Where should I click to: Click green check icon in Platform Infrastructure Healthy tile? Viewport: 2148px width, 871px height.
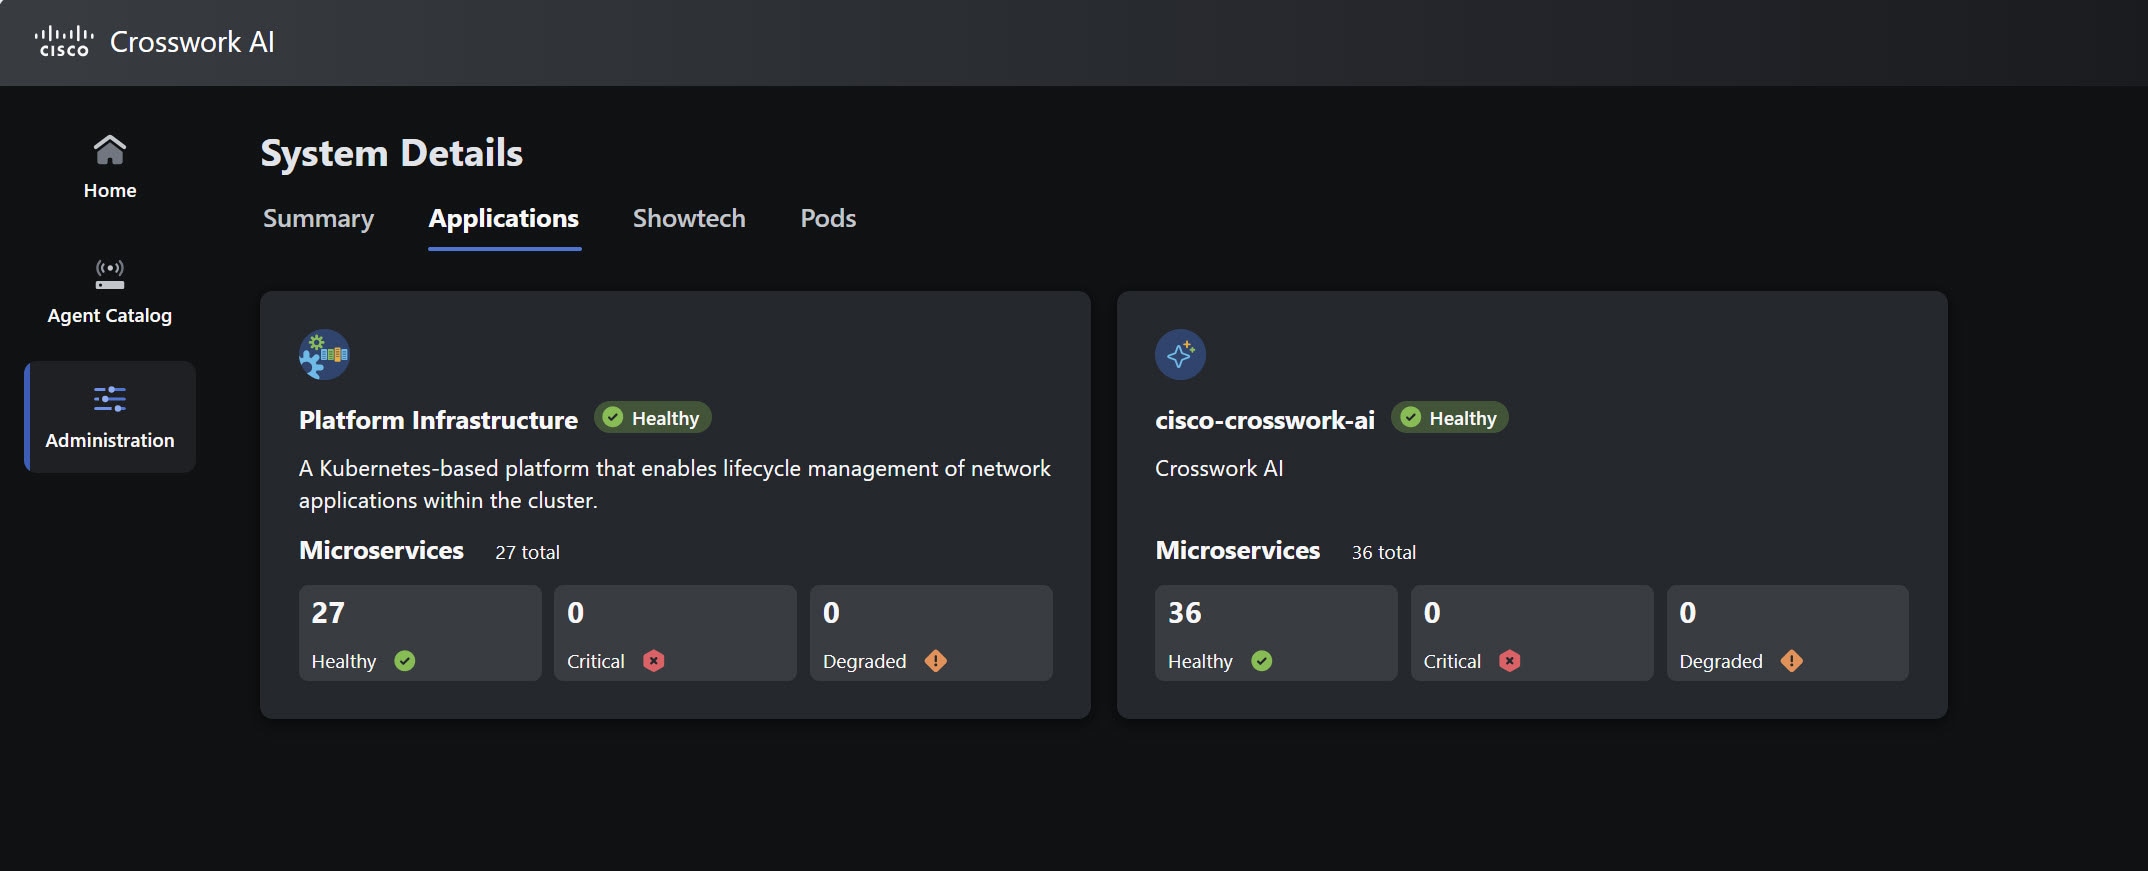pos(405,661)
